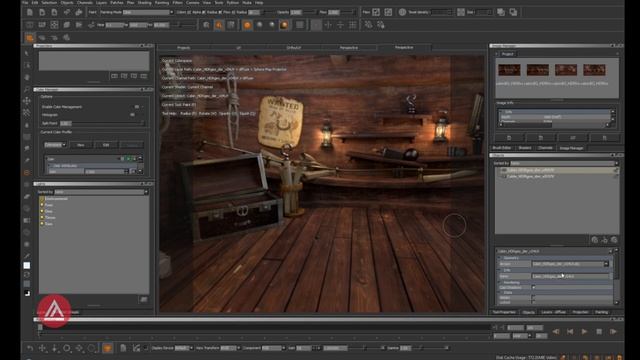640x360 pixels.
Task: Select the last image thumbnail in Image Manager
Action: pos(594,70)
